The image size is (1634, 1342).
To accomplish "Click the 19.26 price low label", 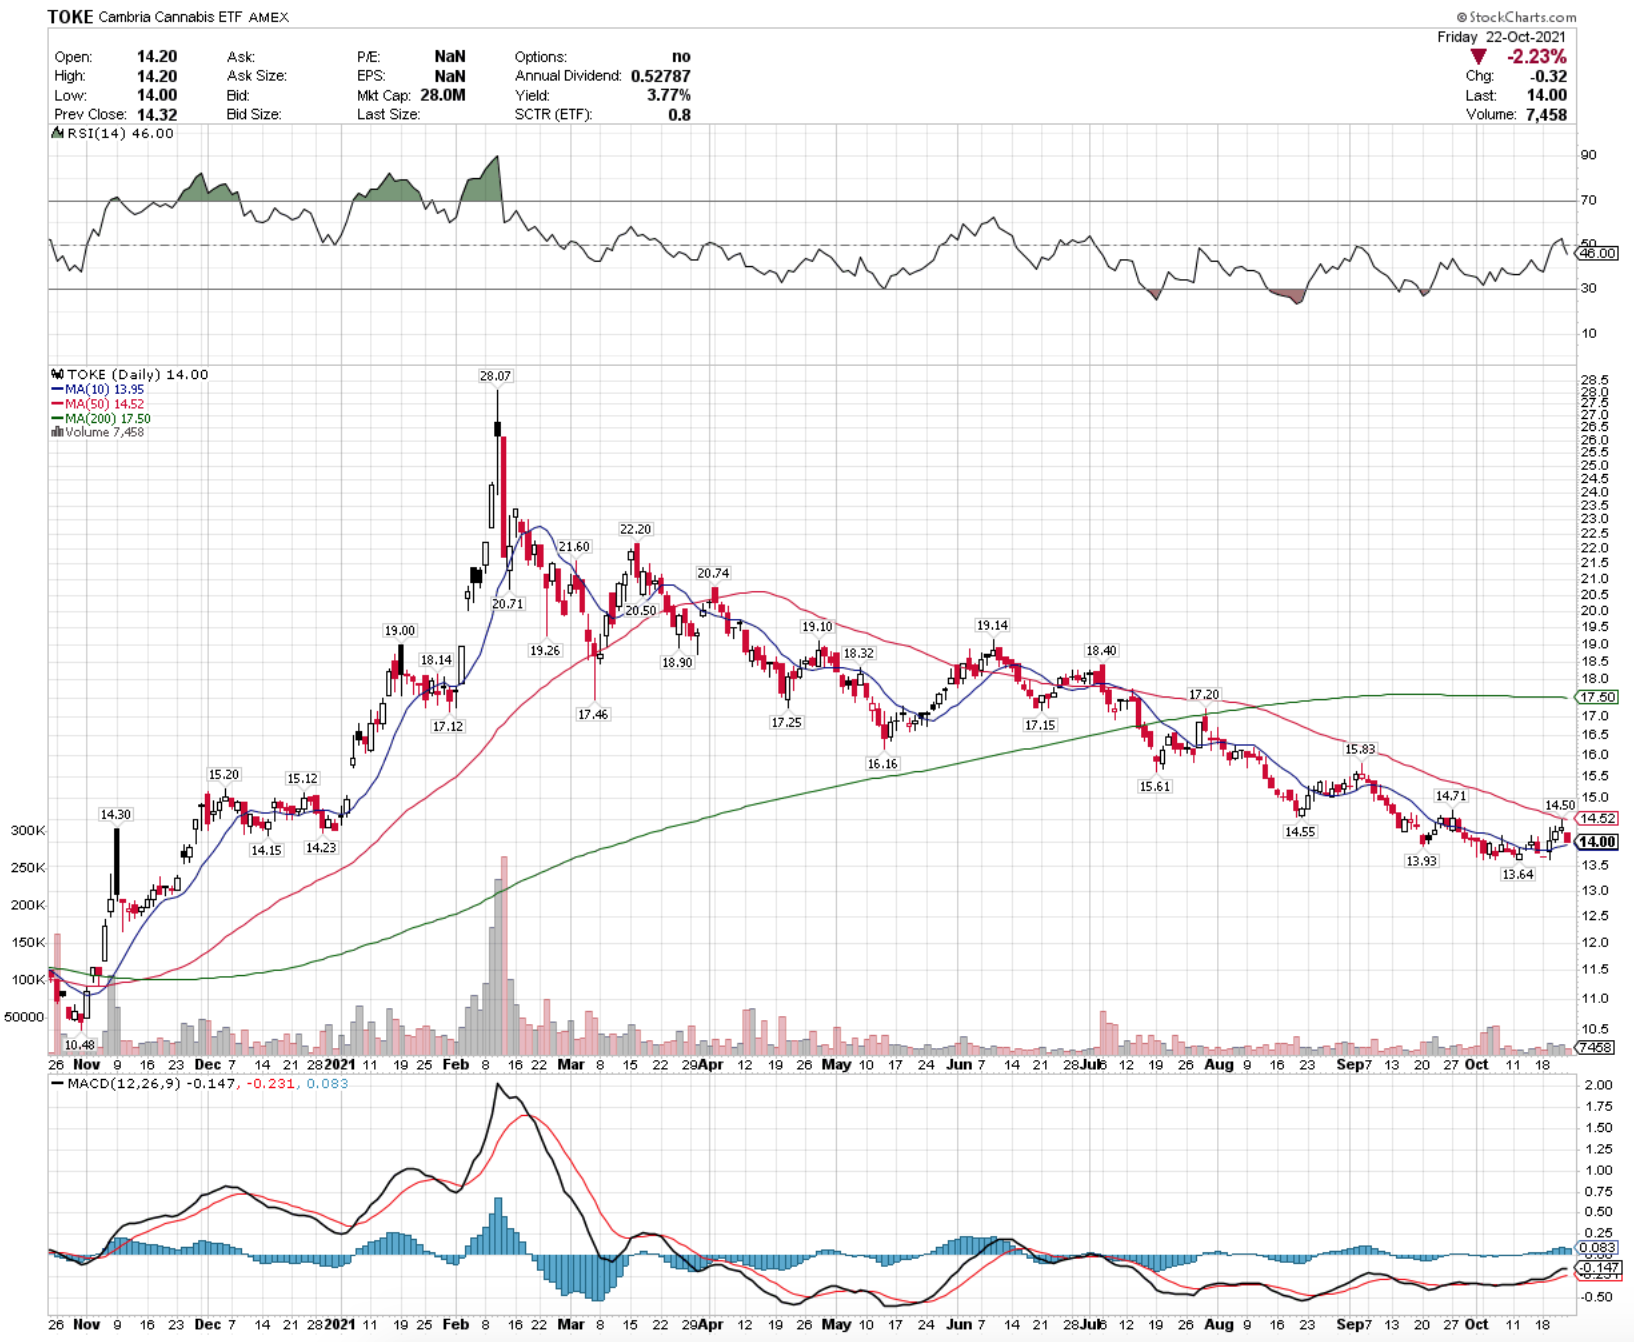I will click(x=545, y=650).
